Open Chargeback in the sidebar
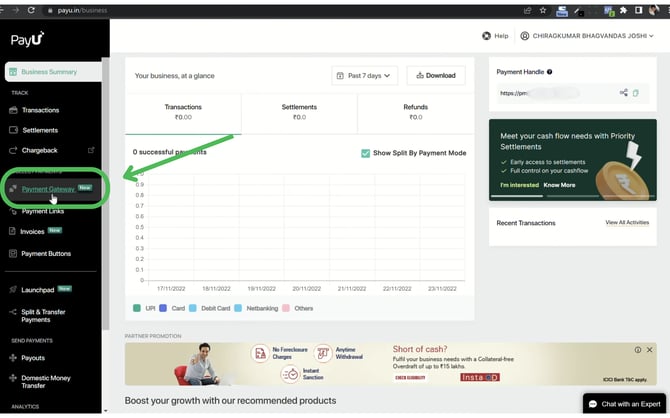670x418 pixels. click(40, 150)
